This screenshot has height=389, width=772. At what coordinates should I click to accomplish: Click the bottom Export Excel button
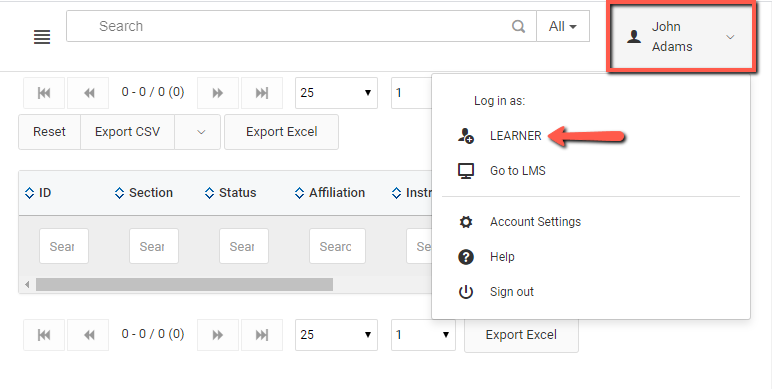[521, 335]
